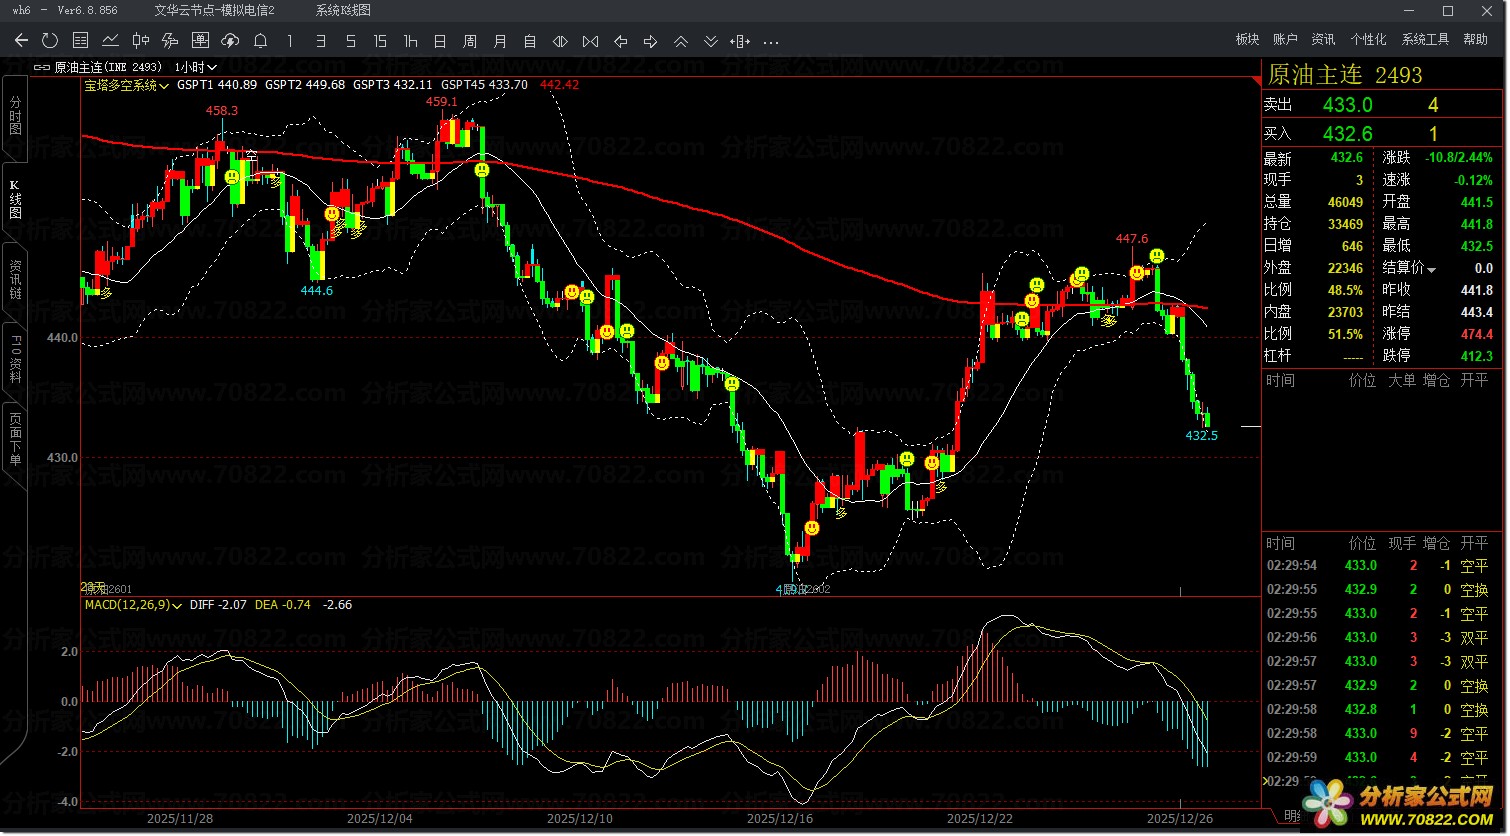This screenshot has height=836, width=1510.
Task: Open the 系统工具 menu
Action: coord(1425,40)
